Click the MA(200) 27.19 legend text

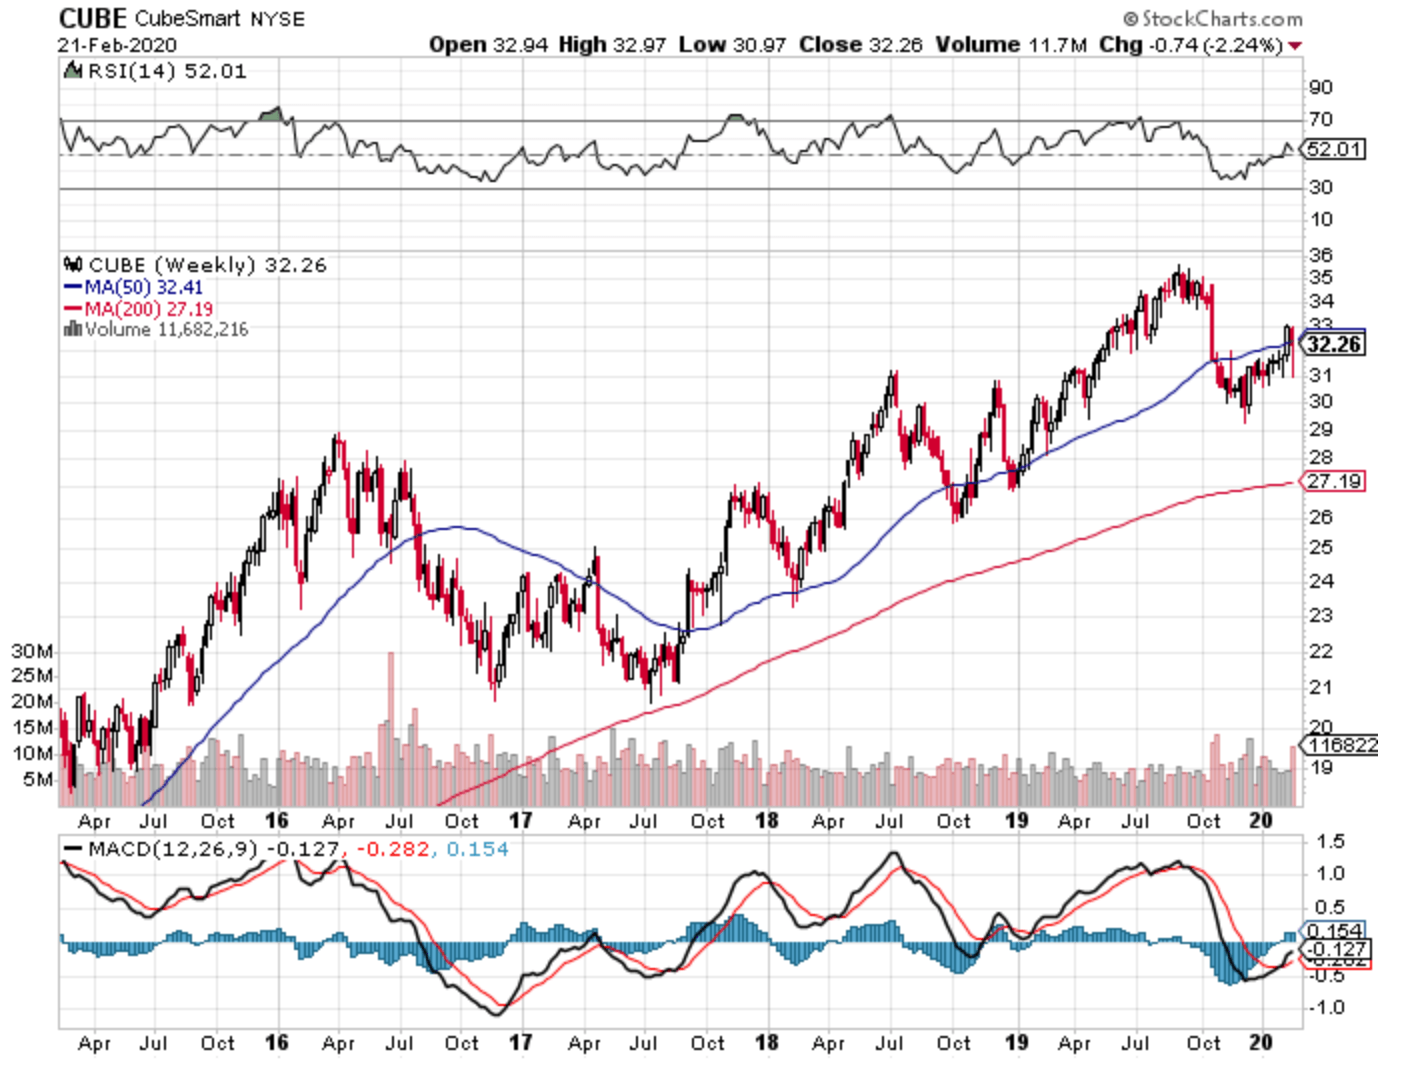(x=148, y=310)
